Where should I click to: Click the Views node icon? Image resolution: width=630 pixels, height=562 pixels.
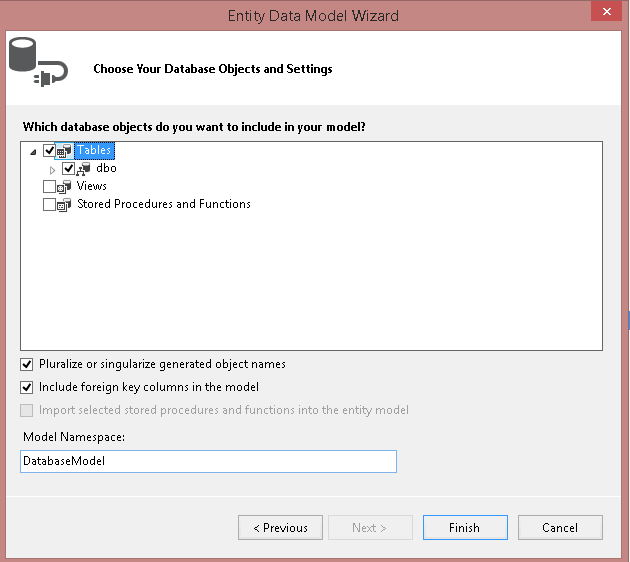[x=66, y=187]
